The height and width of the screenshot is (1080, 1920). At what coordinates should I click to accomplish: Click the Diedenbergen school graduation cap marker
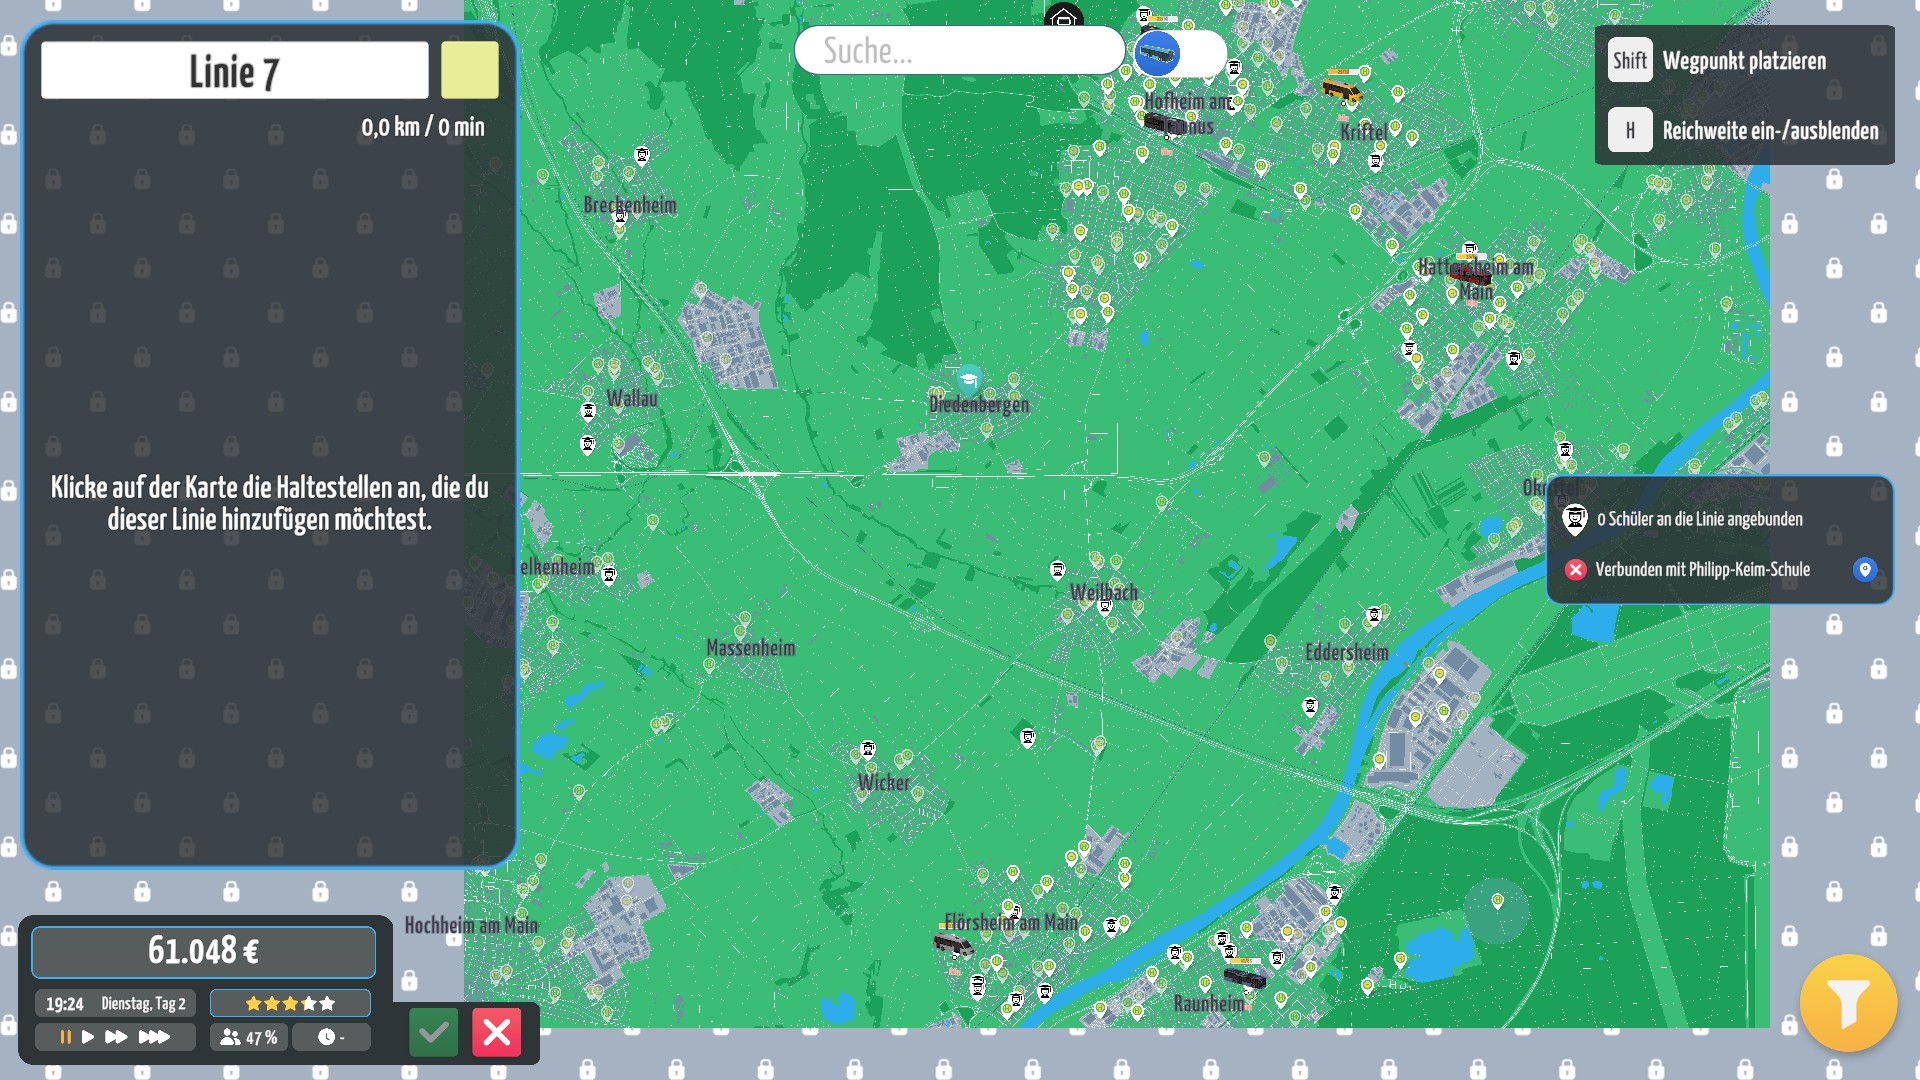pos(968,380)
